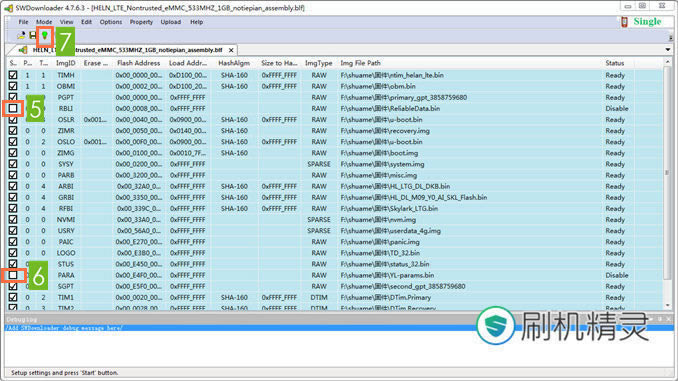This screenshot has width=678, height=381.
Task: Click DTIM type in TIM1 row
Action: point(319,297)
